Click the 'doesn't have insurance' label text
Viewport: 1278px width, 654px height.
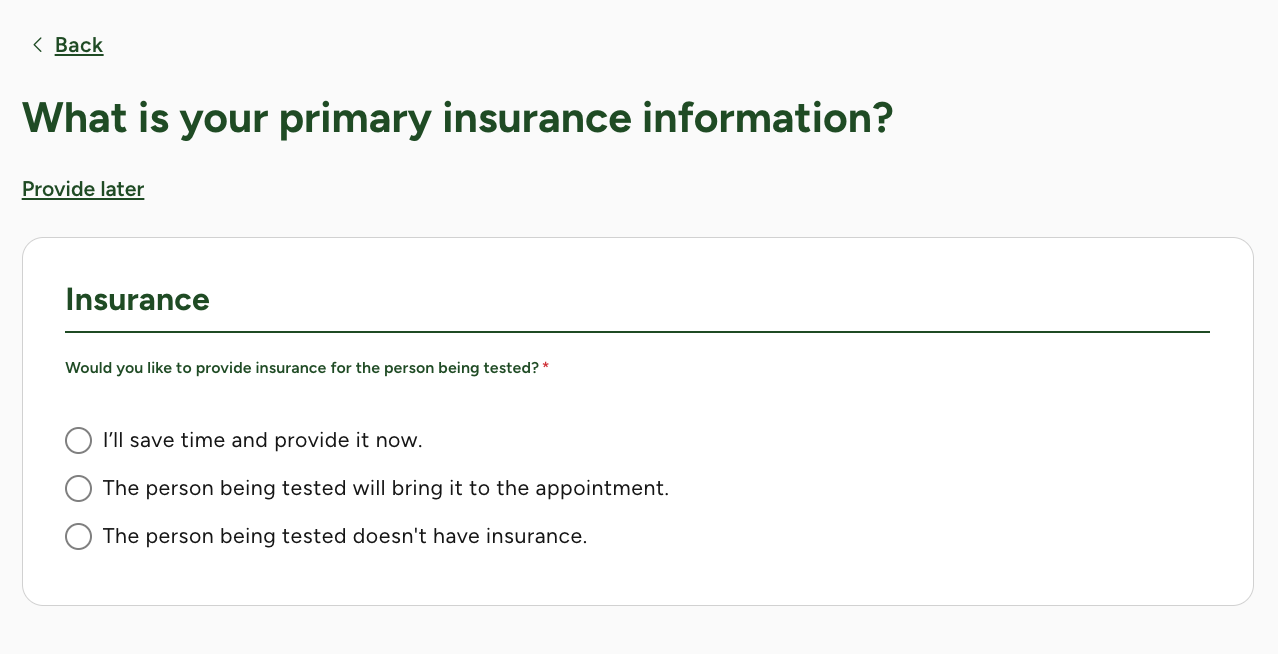point(344,536)
